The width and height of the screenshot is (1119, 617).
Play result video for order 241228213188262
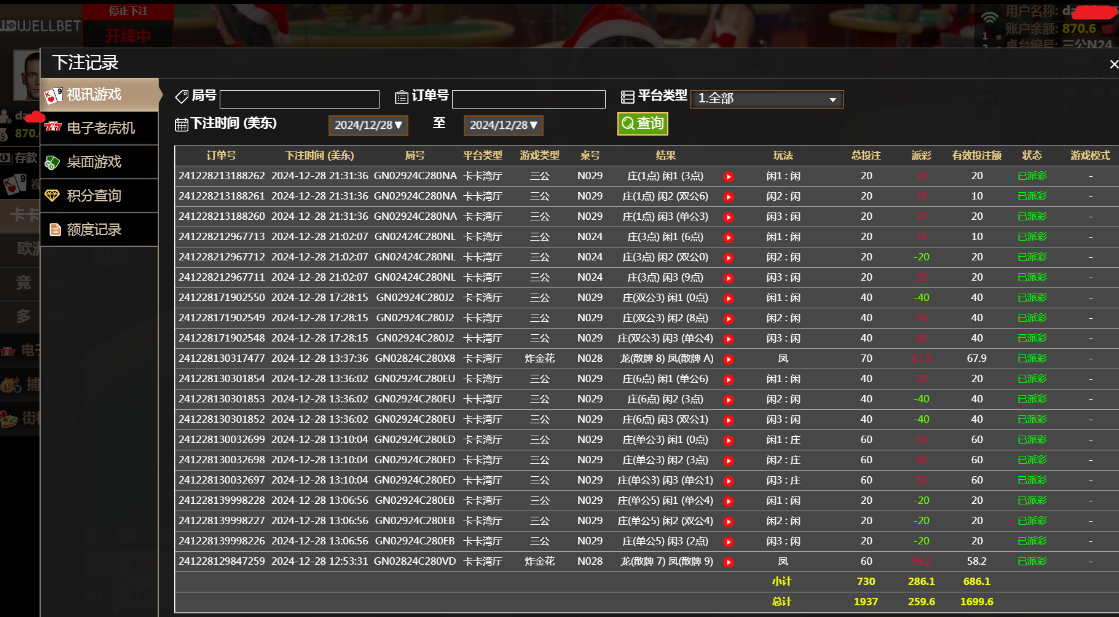pyautogui.click(x=729, y=176)
